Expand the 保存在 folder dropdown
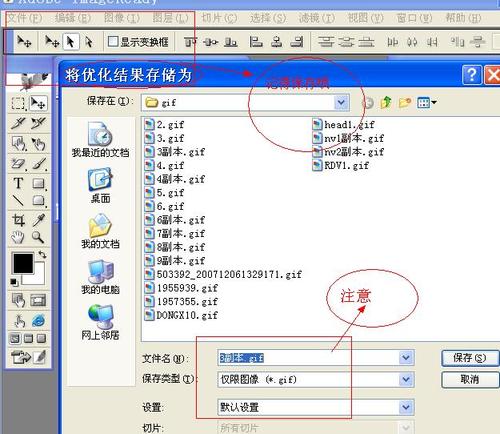The width and height of the screenshot is (500, 434). coord(341,102)
